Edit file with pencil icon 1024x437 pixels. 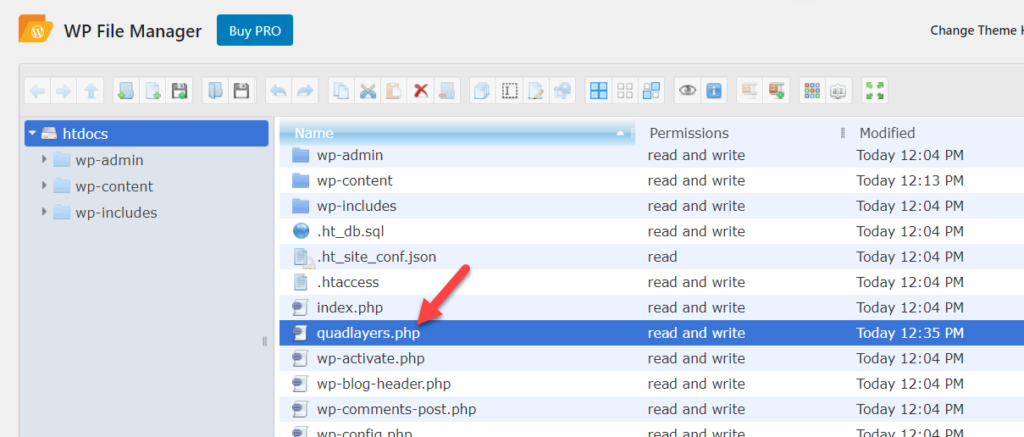click(536, 91)
